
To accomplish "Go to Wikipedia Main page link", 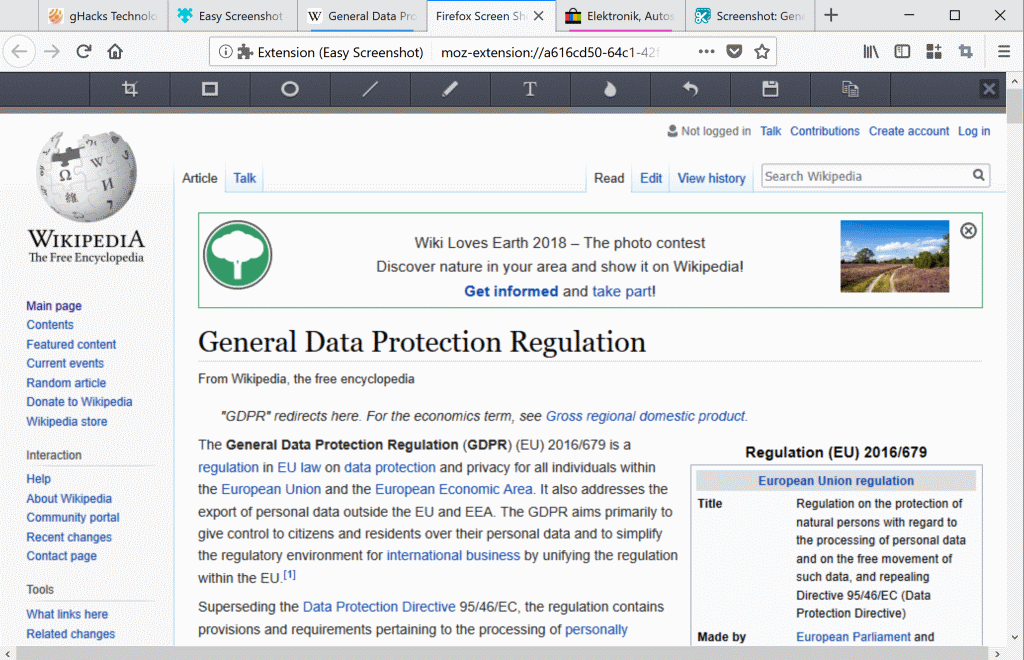I will 54,306.
